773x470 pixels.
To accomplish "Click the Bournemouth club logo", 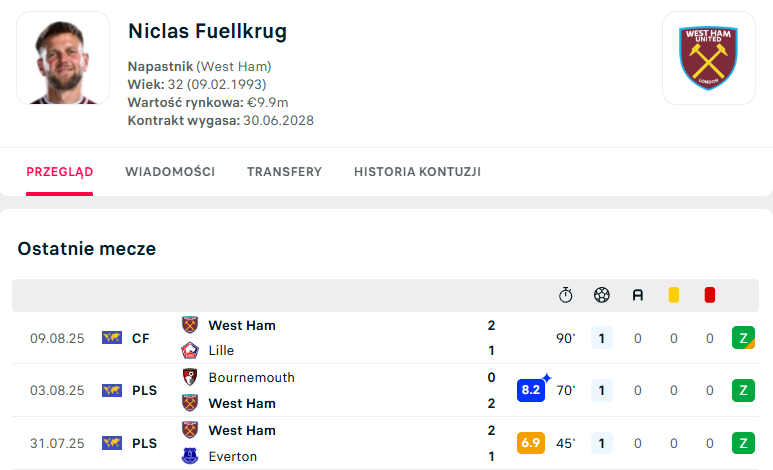I will click(x=190, y=377).
